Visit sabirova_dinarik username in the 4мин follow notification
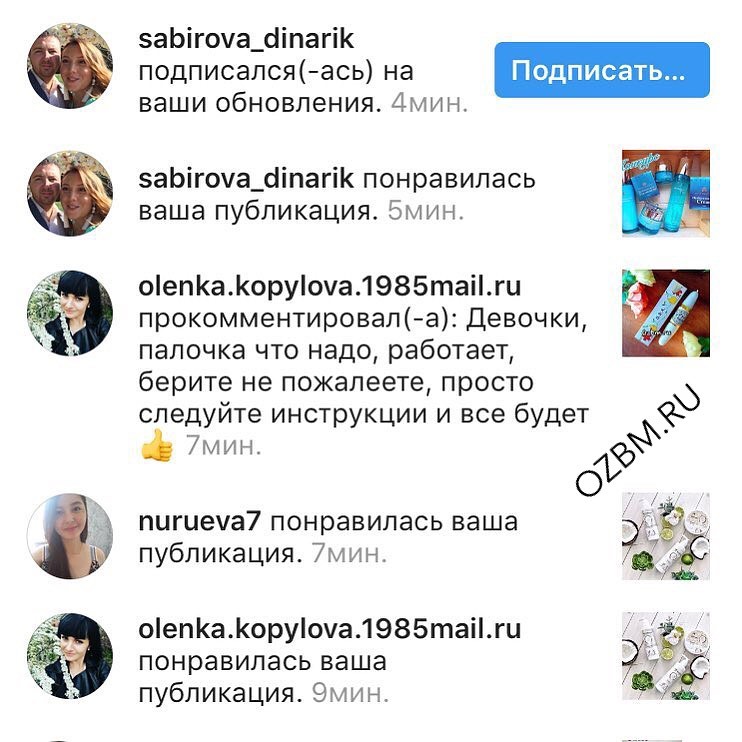Viewport: 742px width, 742px height. (246, 39)
